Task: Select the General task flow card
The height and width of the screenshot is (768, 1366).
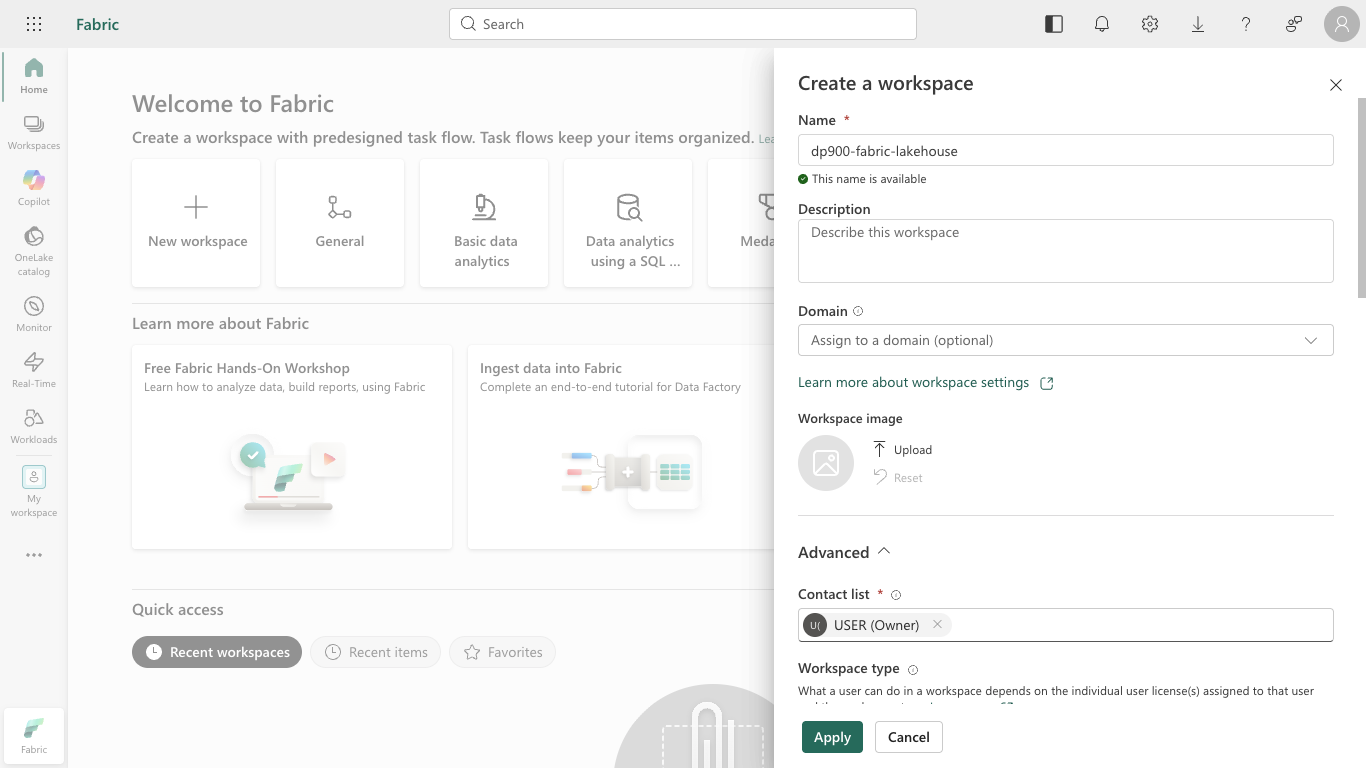Action: point(340,223)
